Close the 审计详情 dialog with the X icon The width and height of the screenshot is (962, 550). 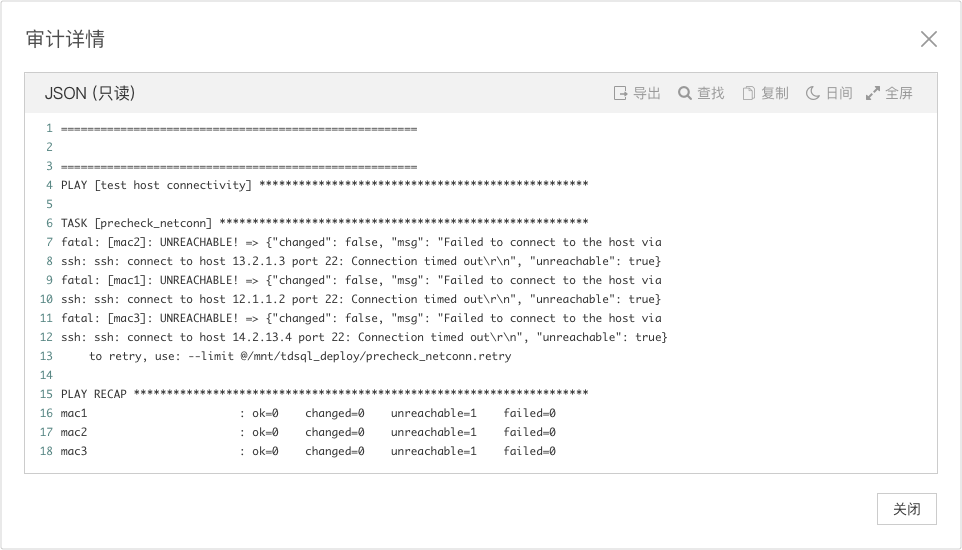[x=929, y=39]
